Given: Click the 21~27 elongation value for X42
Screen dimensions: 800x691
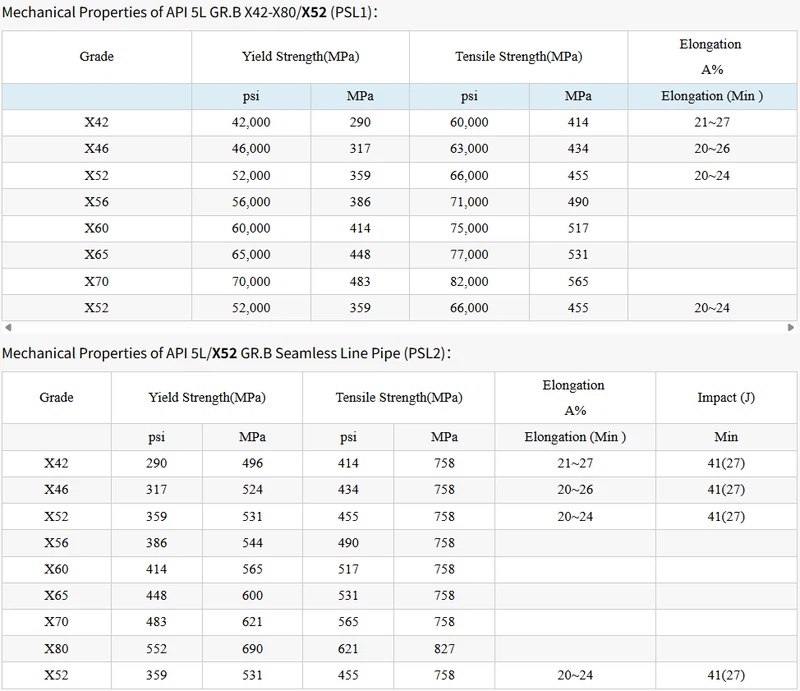Looking at the screenshot, I should point(713,122).
